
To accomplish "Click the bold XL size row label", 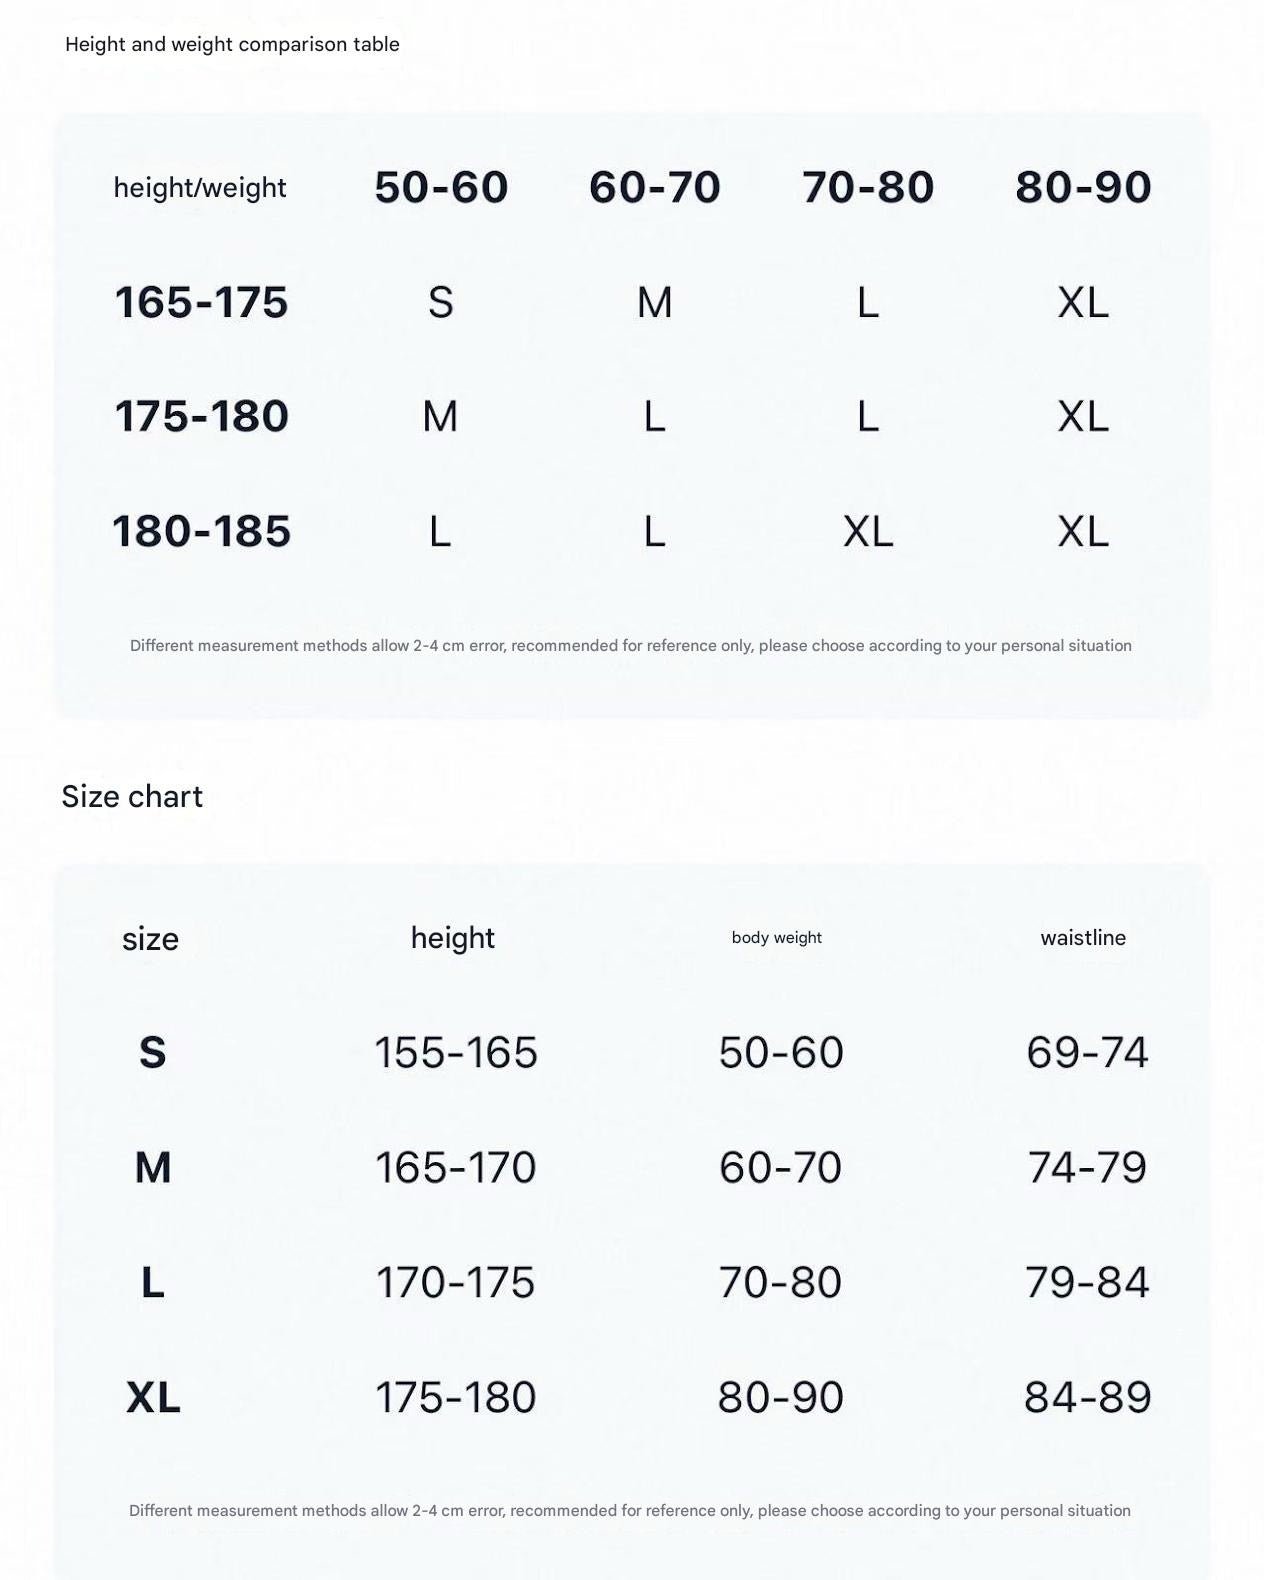I will (x=153, y=1397).
